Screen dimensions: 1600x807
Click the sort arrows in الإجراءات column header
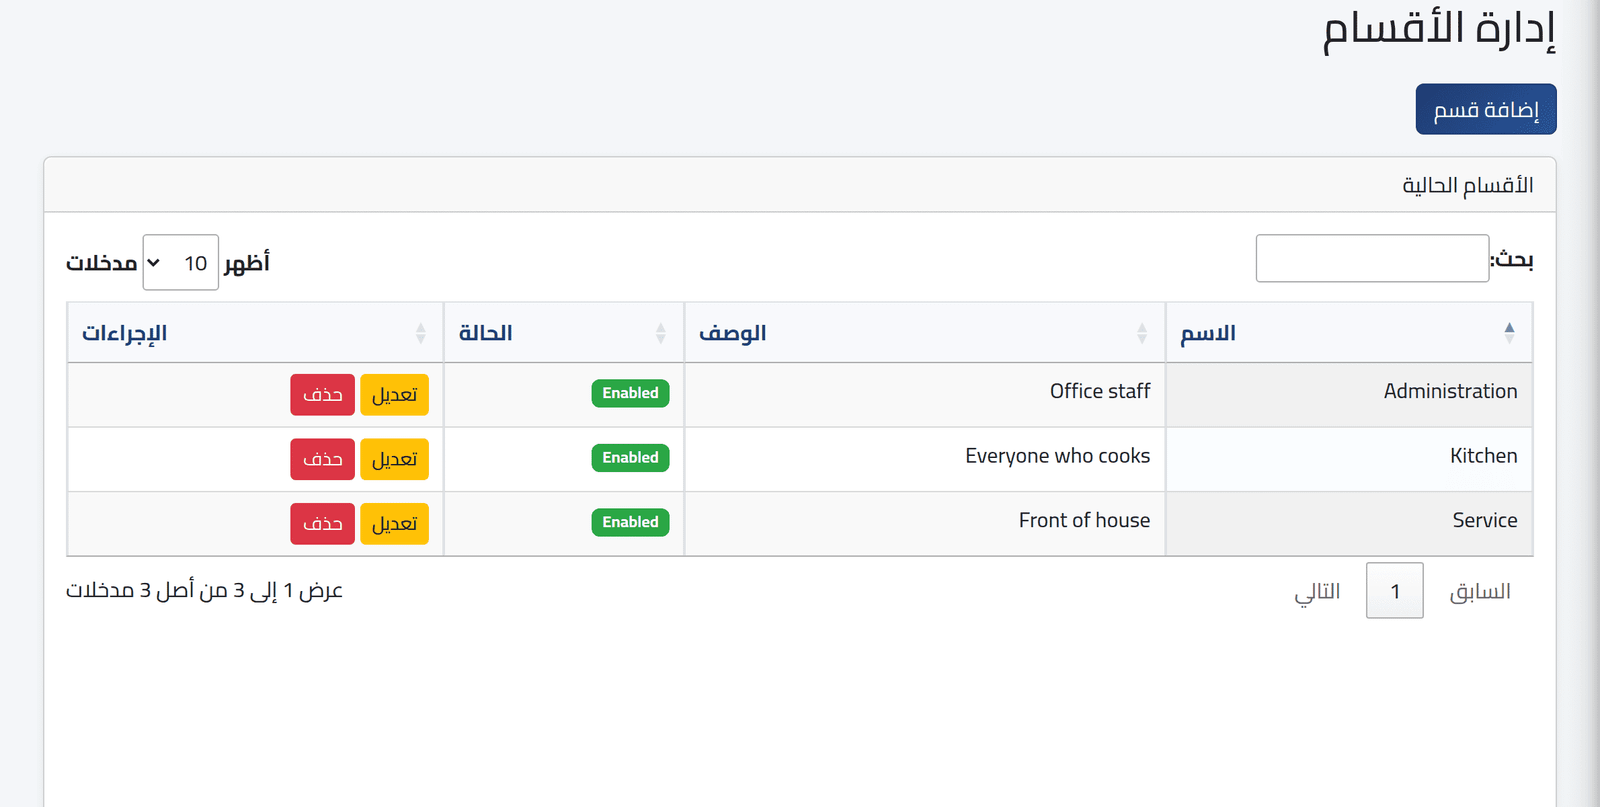click(x=421, y=333)
